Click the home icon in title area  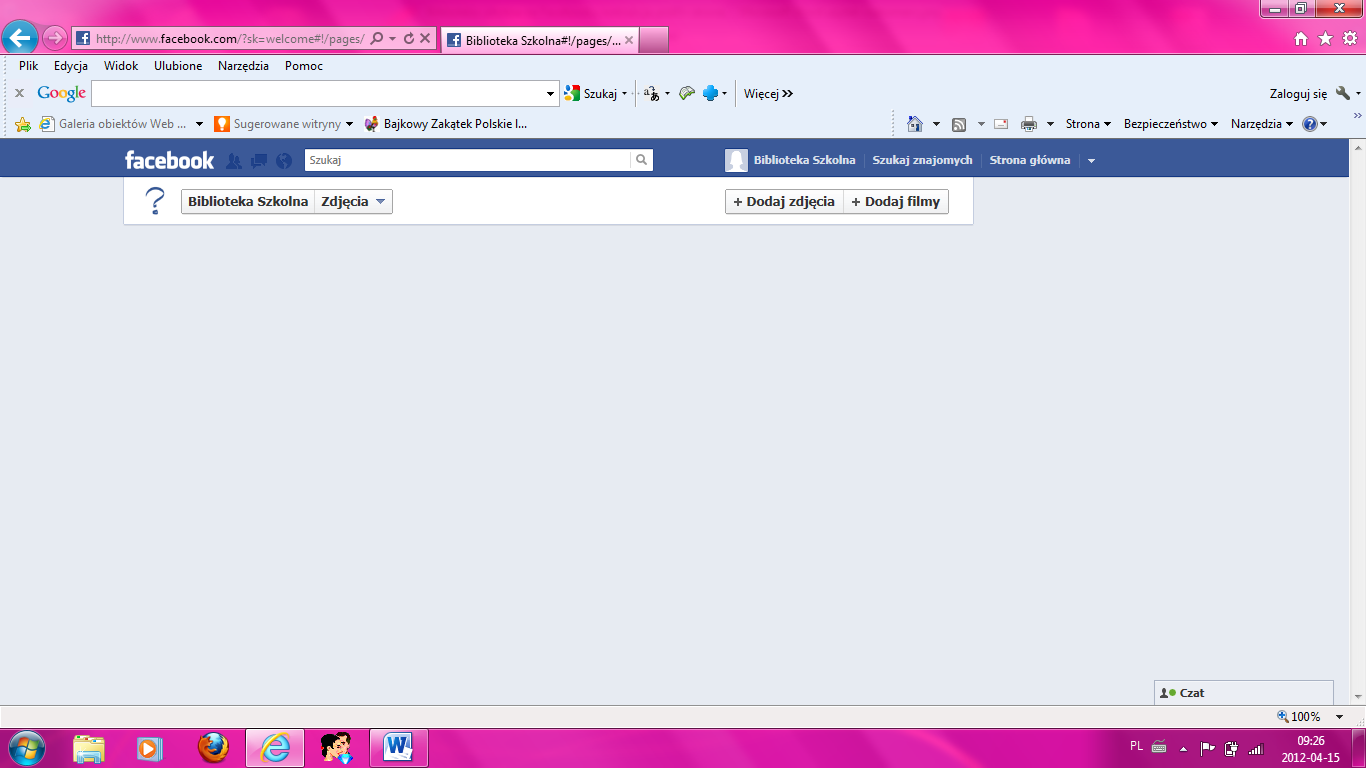pos(1301,38)
